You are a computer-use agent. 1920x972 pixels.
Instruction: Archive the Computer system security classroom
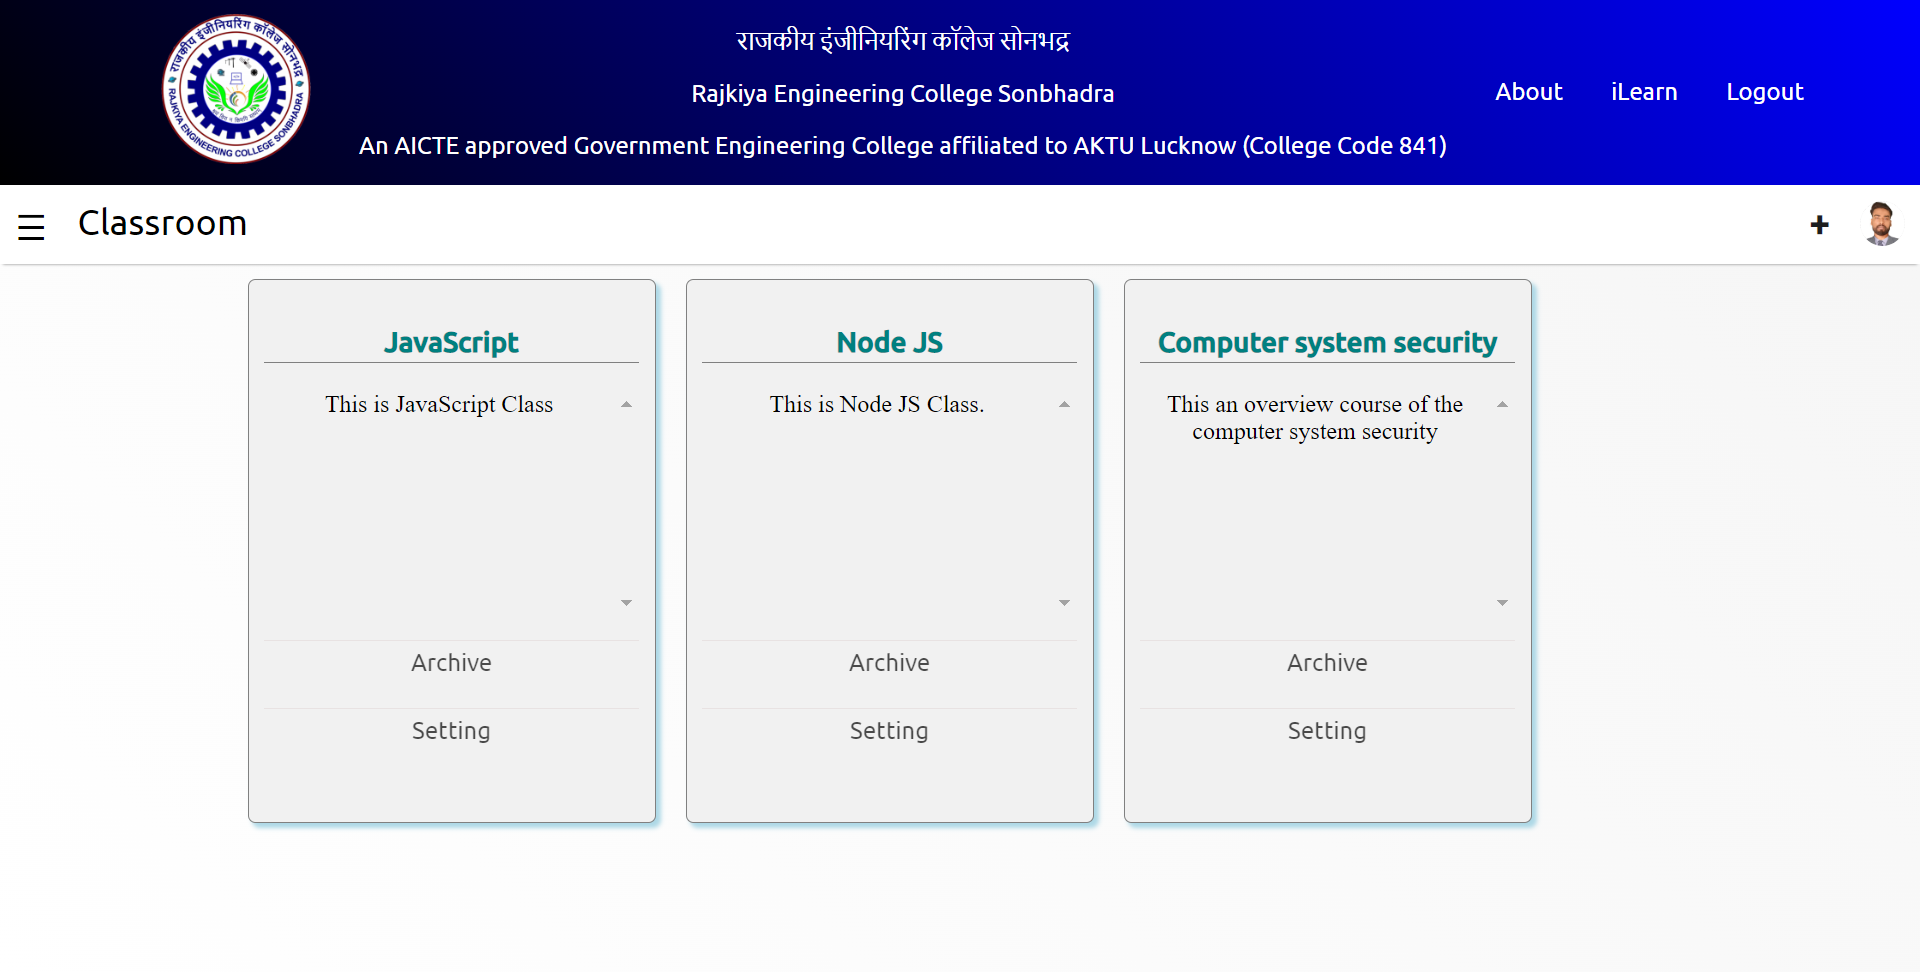coord(1327,662)
